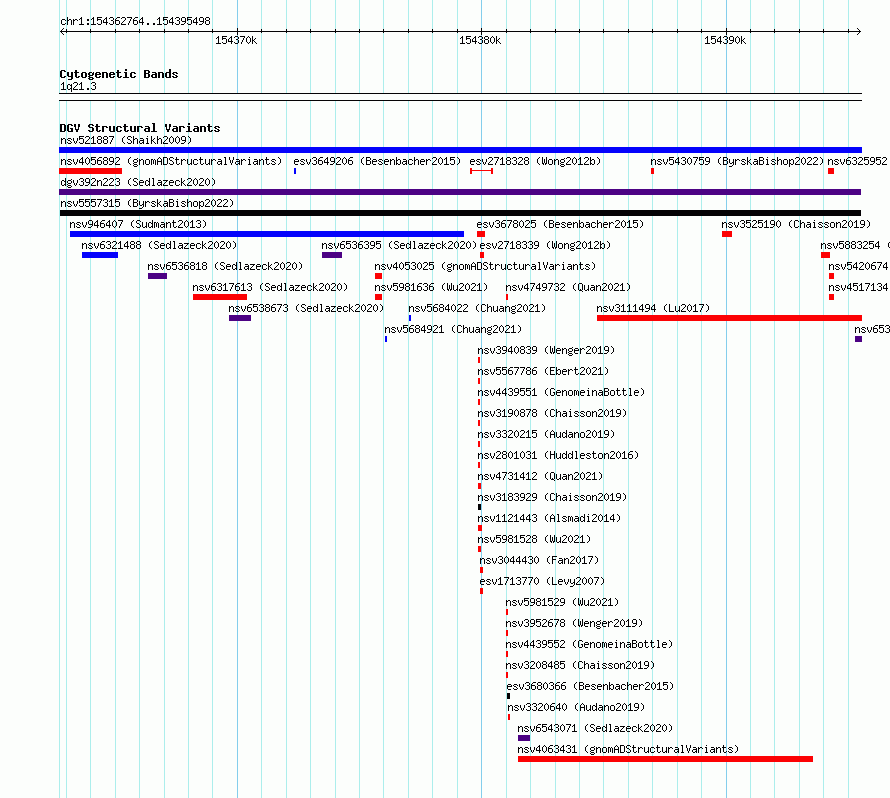
Task: Select the 1q21.3 cytogenetic band label
Action: 78,86
